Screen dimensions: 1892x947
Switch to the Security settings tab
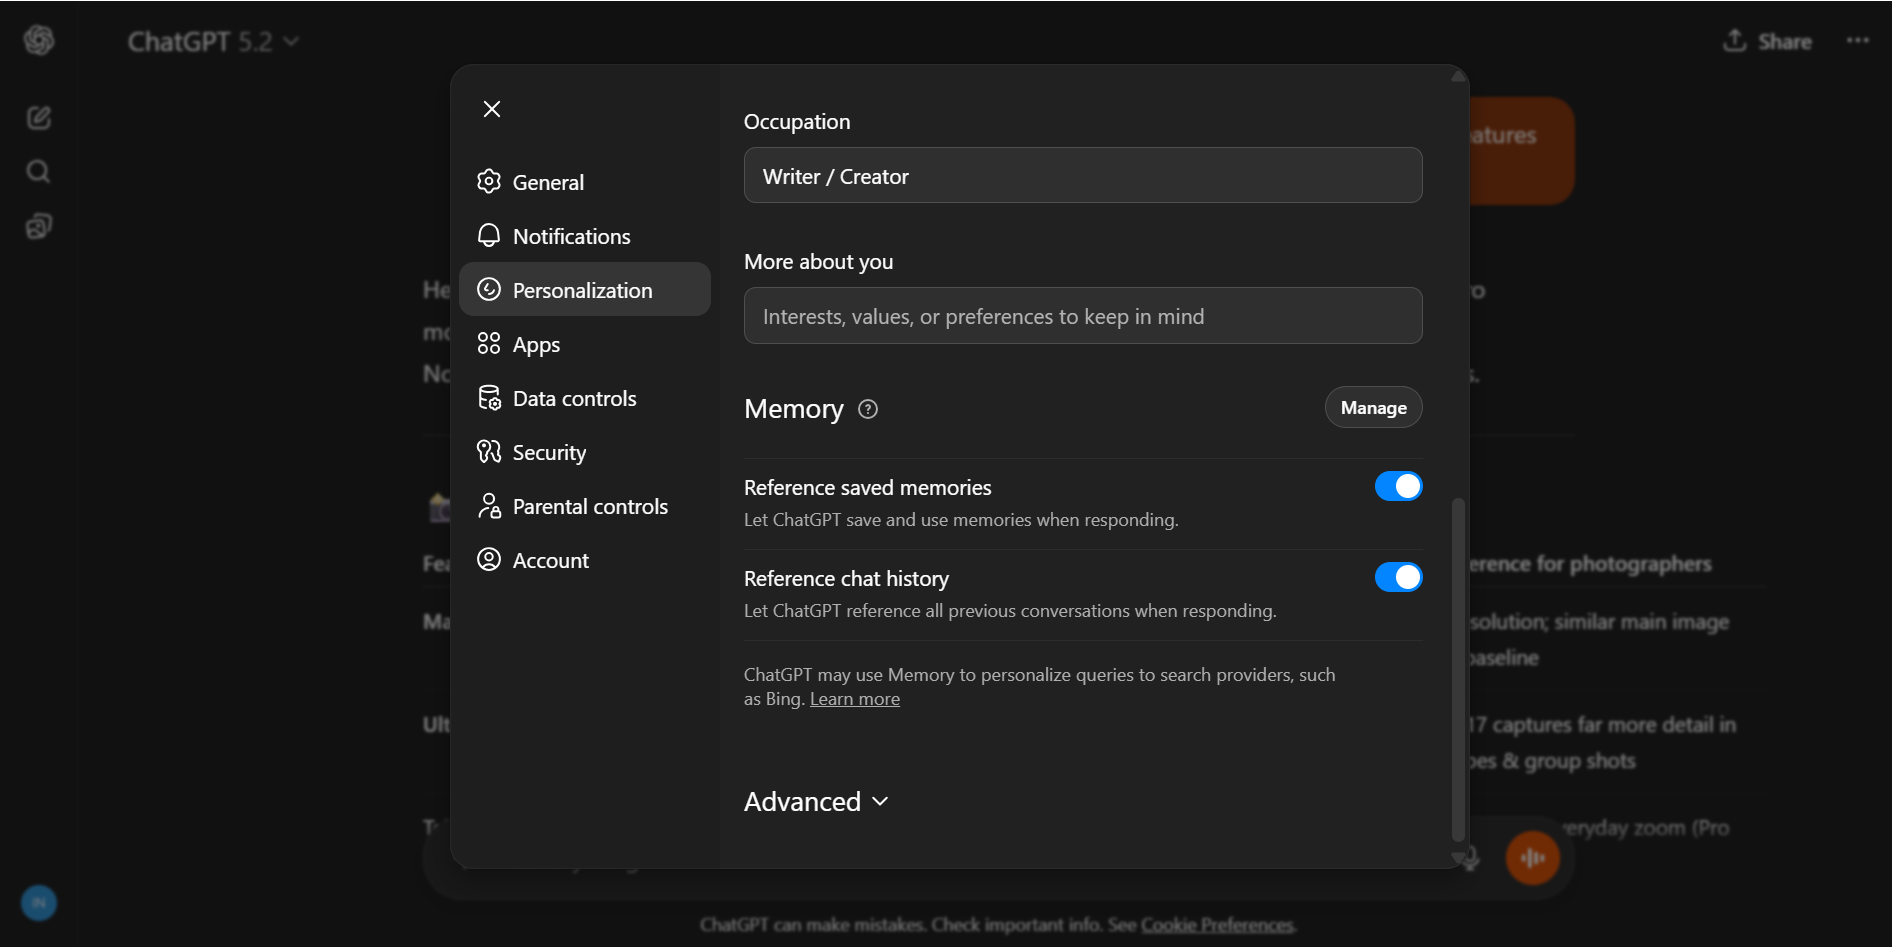[549, 453]
